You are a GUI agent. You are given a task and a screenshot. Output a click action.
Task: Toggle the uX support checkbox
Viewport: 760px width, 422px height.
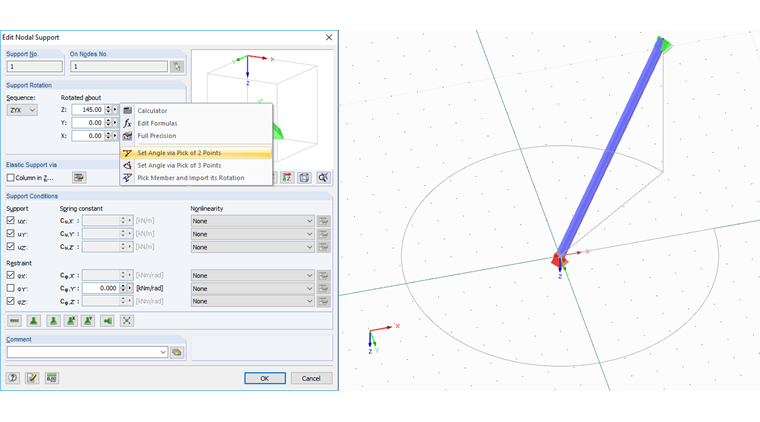click(x=10, y=220)
